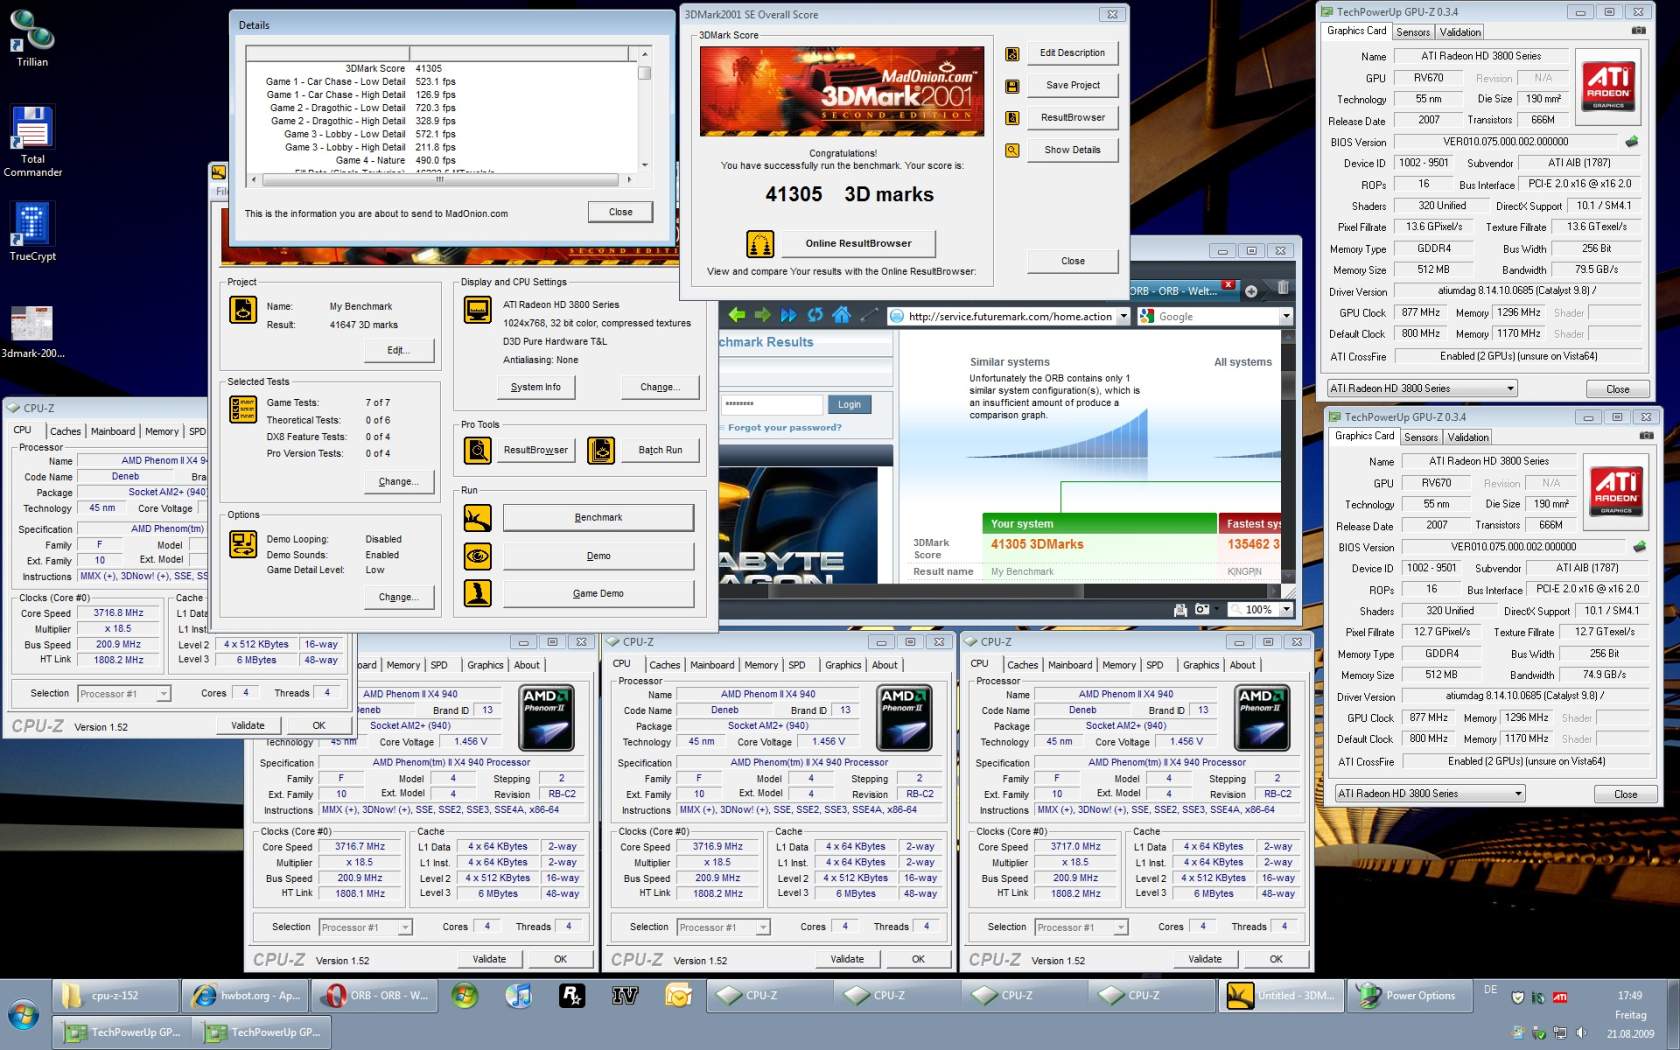Switch to Sensors tab in GPU-Z showing 13.6 GPixel/s
The height and width of the screenshot is (1050, 1680).
[1413, 32]
